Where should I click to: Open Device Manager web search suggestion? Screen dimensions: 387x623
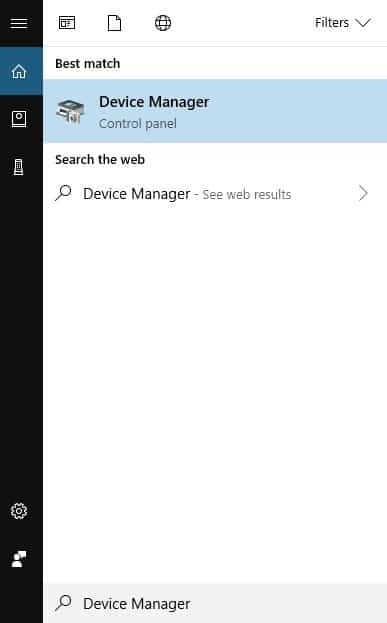click(215, 194)
